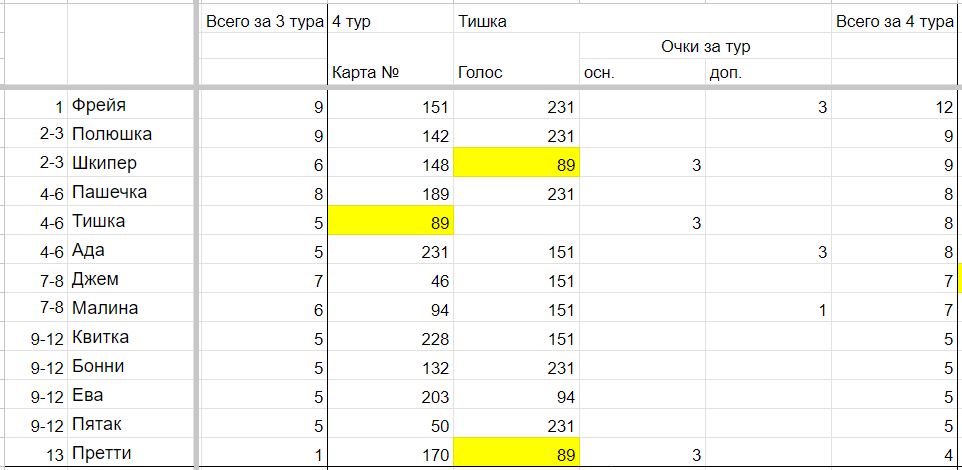Select the 'Карта №' header cell

pos(391,72)
